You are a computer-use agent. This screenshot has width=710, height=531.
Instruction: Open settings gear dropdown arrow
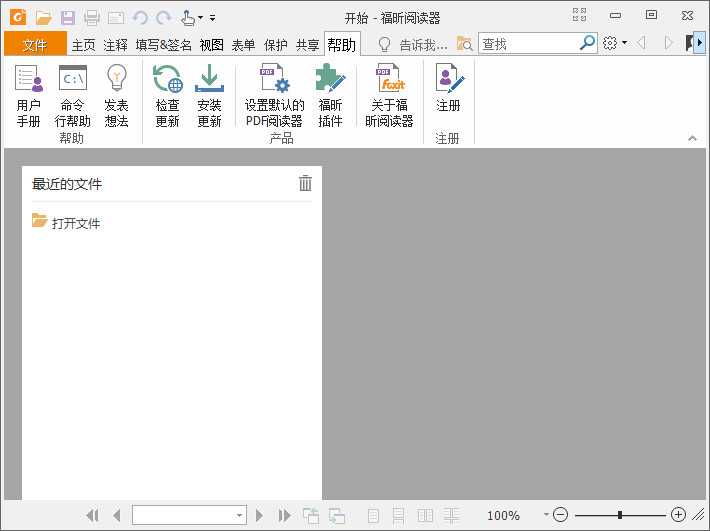(x=624, y=43)
